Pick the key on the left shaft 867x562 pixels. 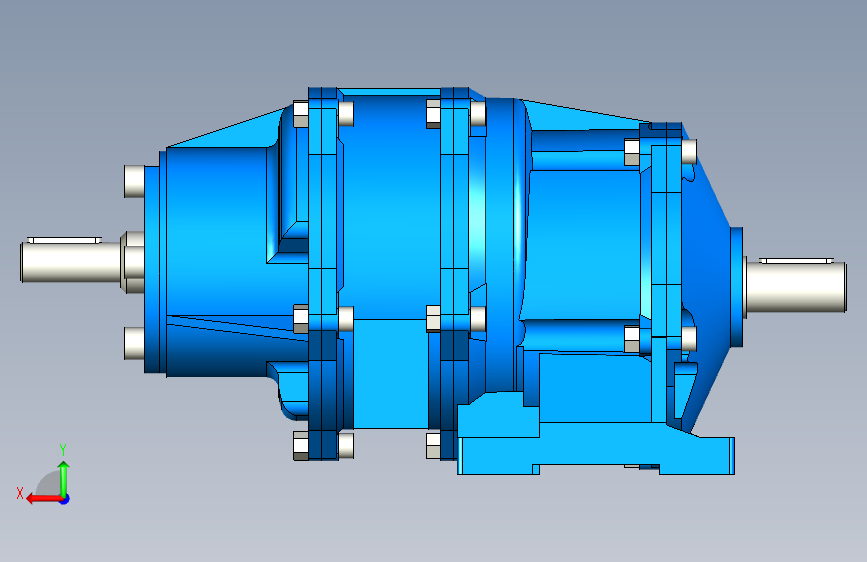[x=64, y=240]
